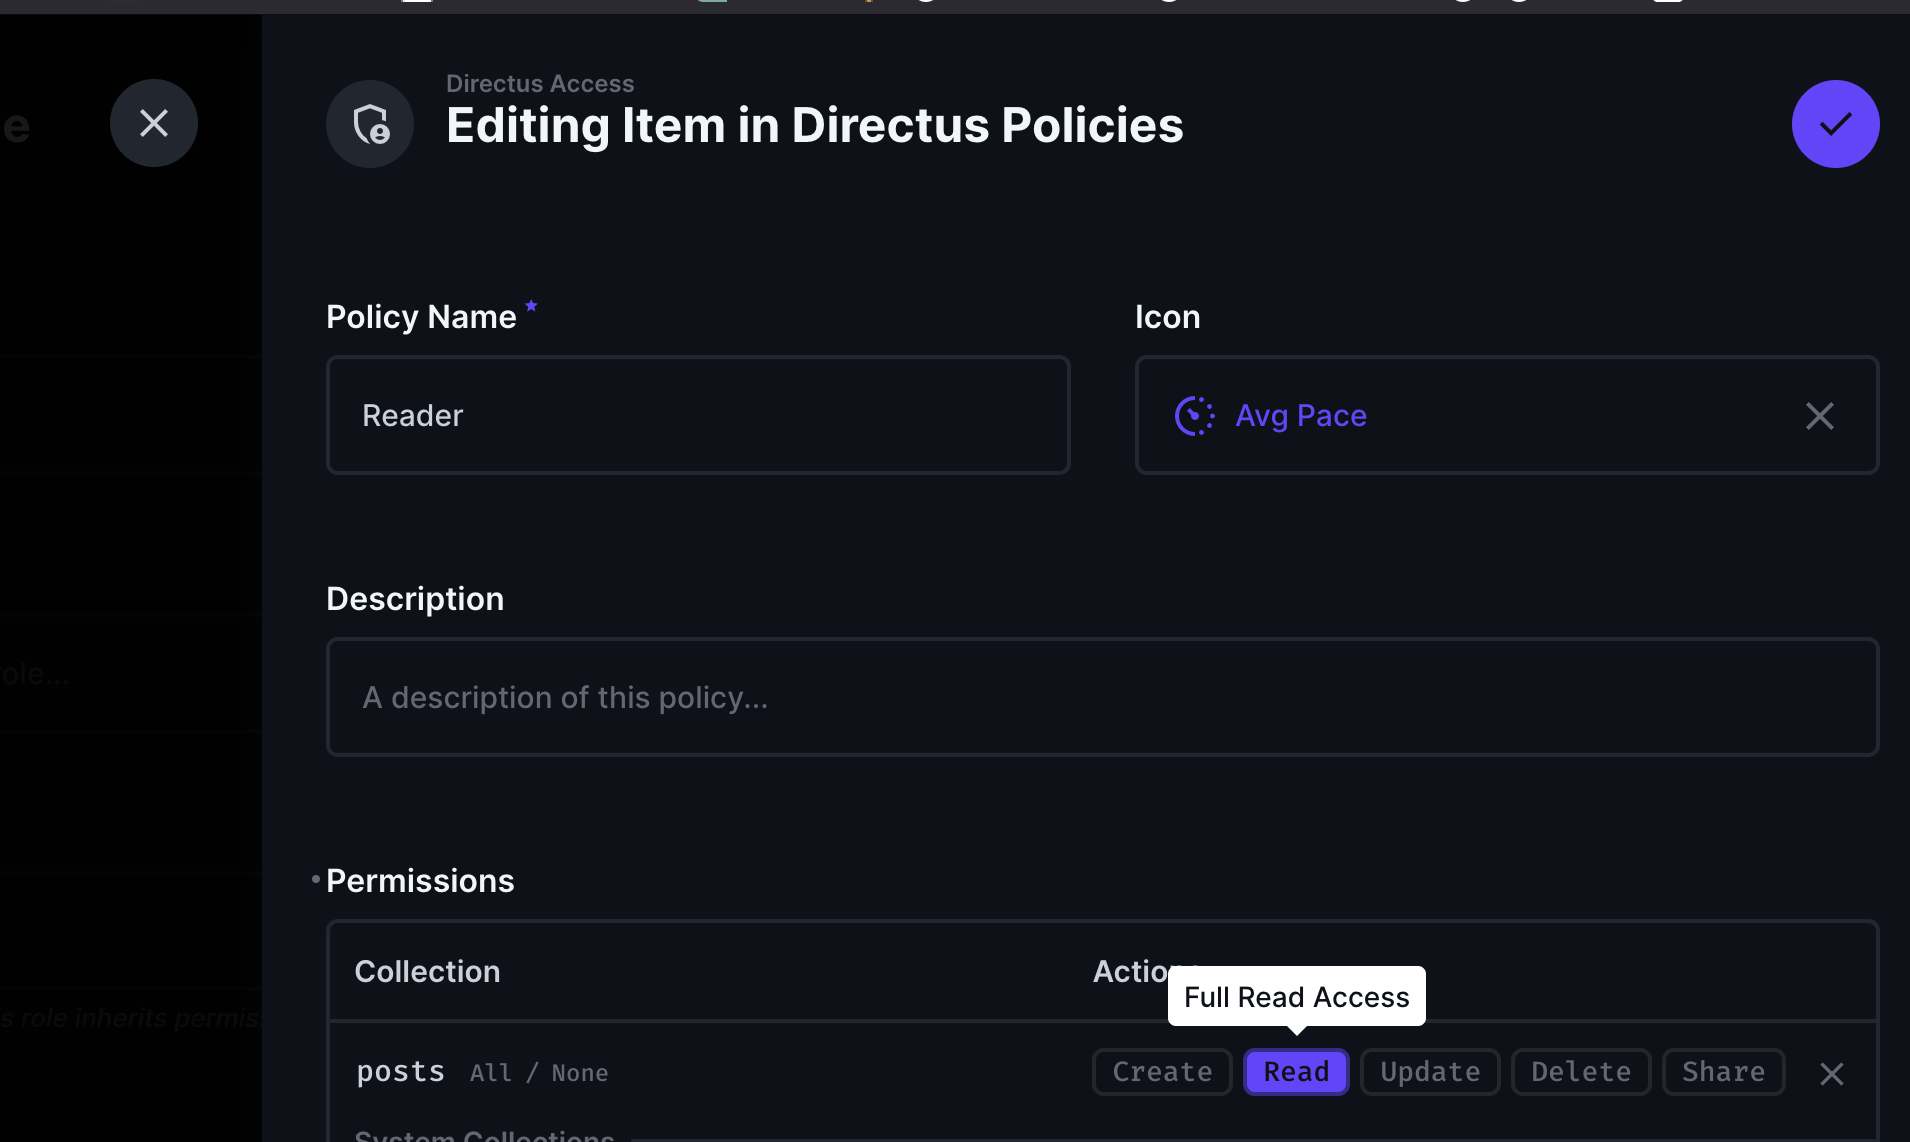Toggle Create permission for posts

coord(1162,1072)
